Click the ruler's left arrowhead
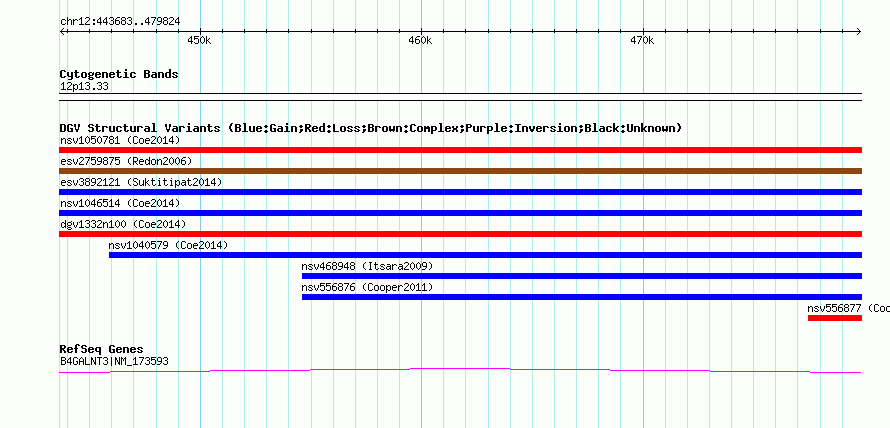This screenshot has width=890, height=428. click(62, 31)
